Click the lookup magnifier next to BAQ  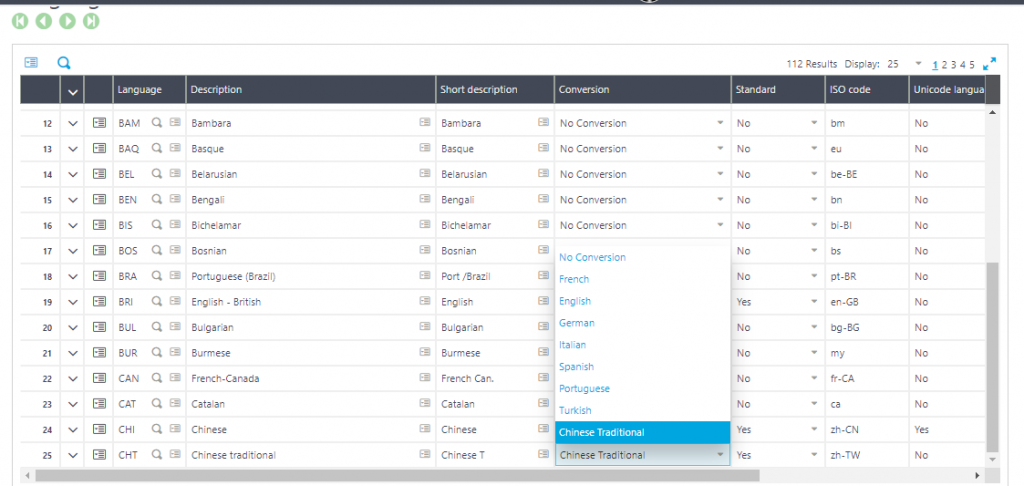(x=157, y=148)
